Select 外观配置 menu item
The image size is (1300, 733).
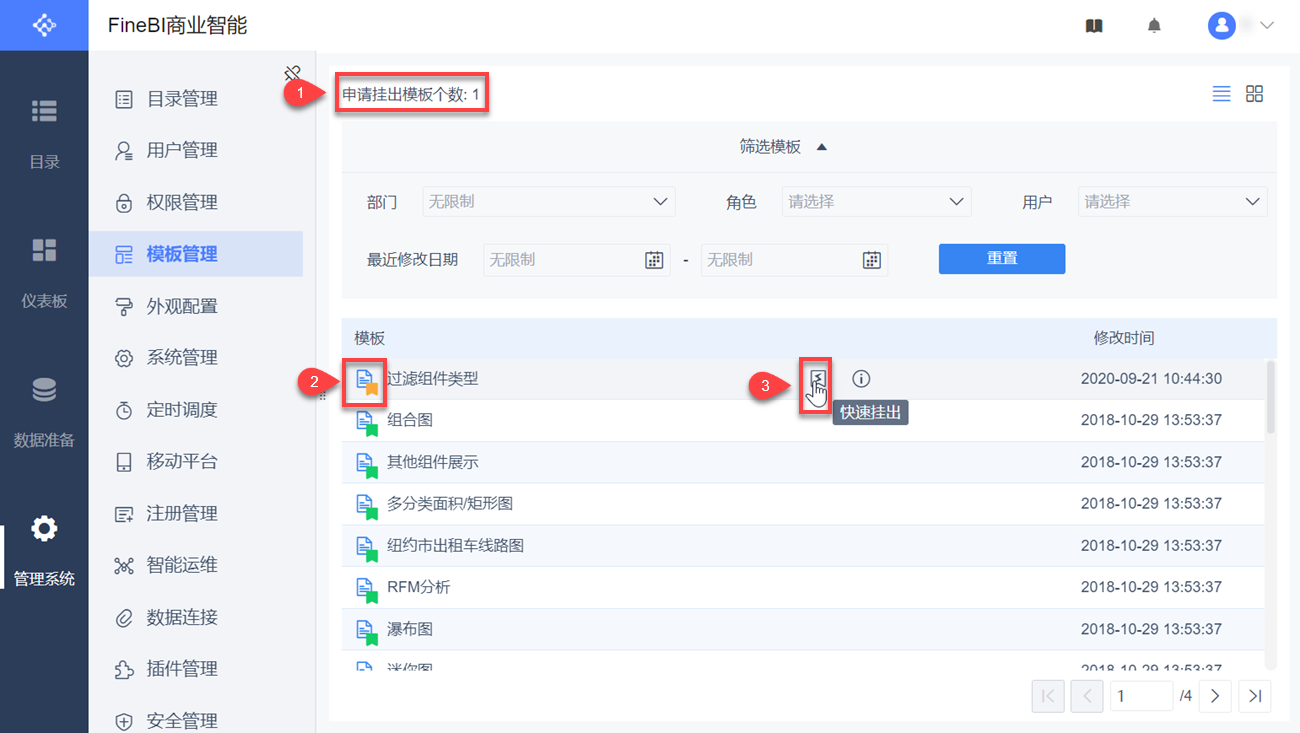click(x=196, y=306)
